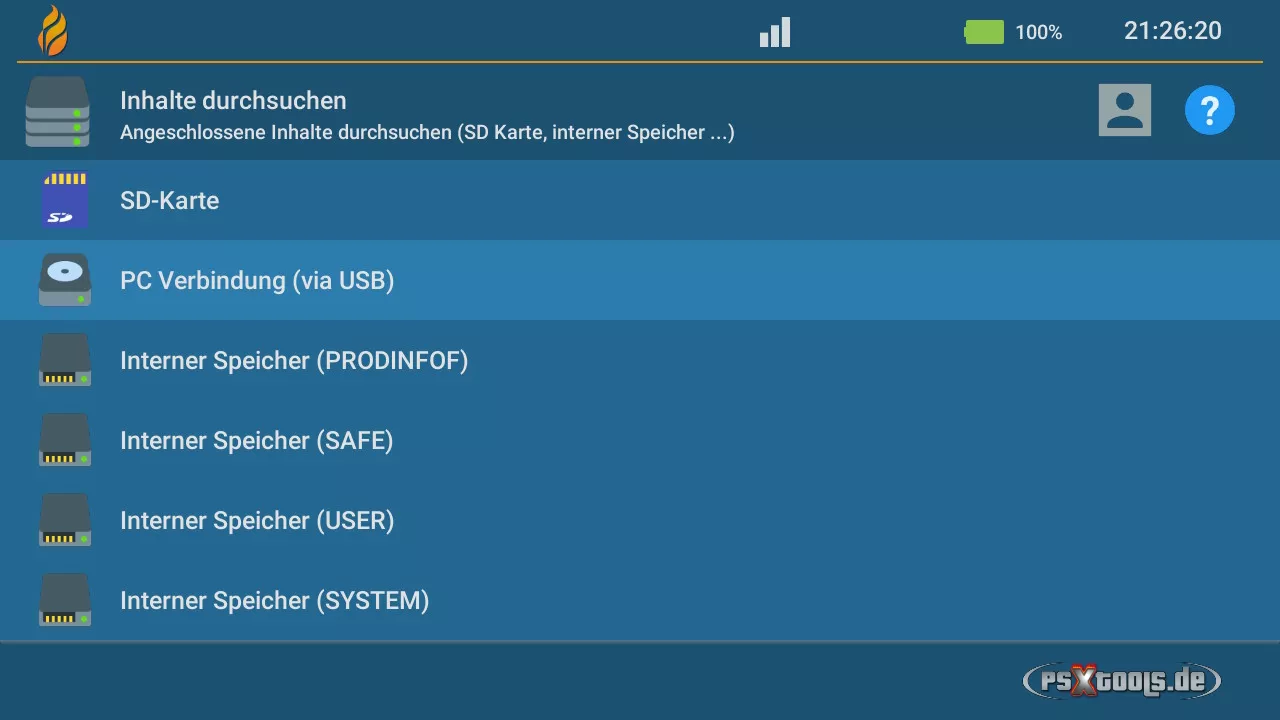Viewport: 1280px width, 720px height.
Task: Click the USER storage drive icon
Action: click(x=65, y=520)
